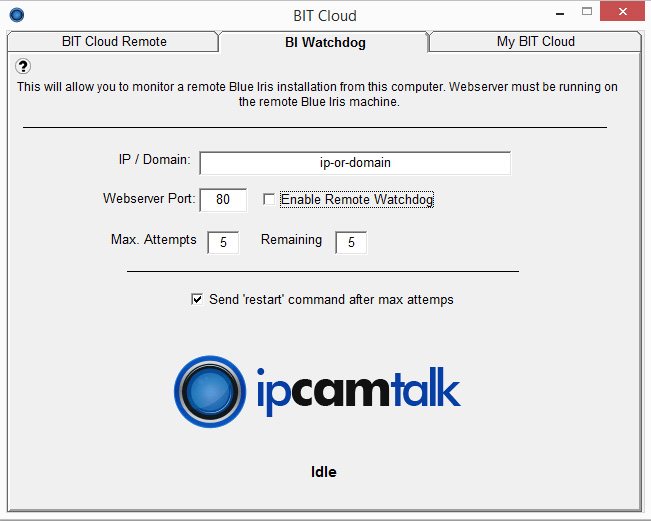651x521 pixels.
Task: Click the Webserver Port label
Action: tap(149, 199)
